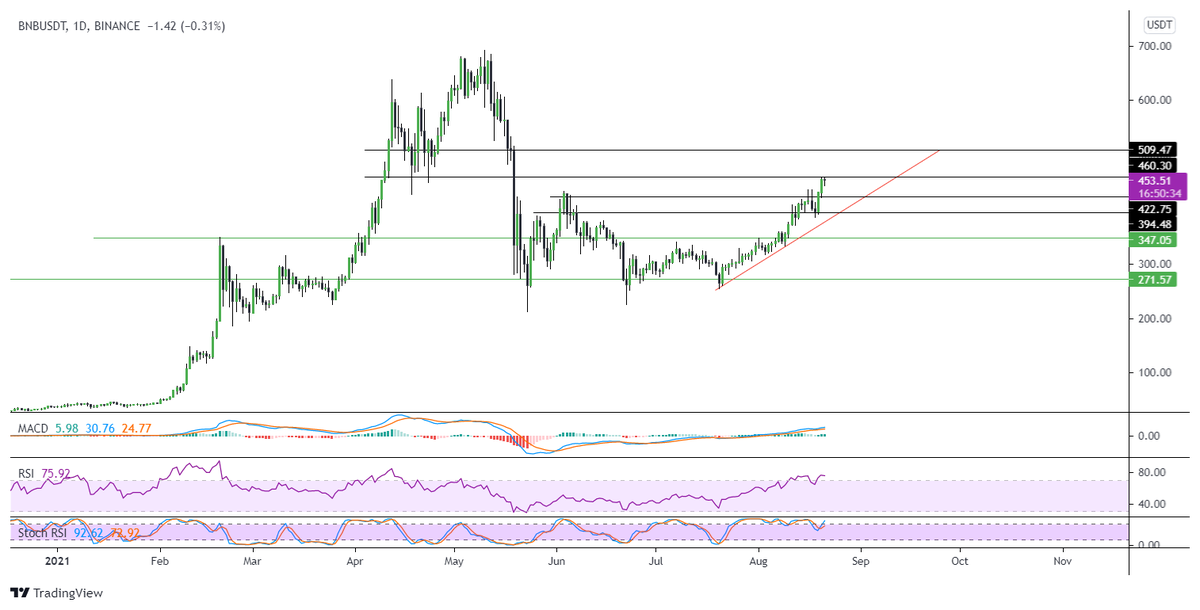The height and width of the screenshot is (610, 1200).
Task: Select the 460.30 price label
Action: click(1151, 165)
